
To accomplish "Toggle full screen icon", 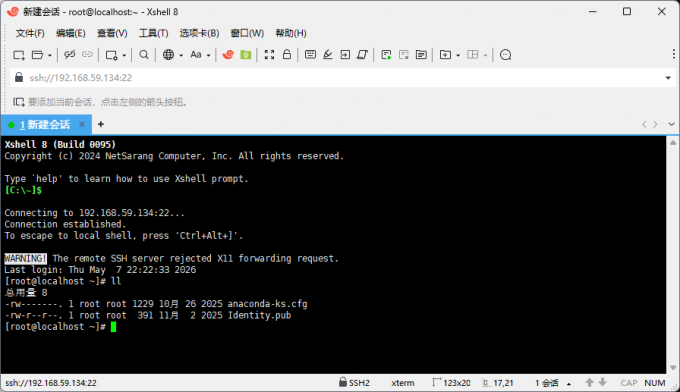I will click(x=269, y=55).
